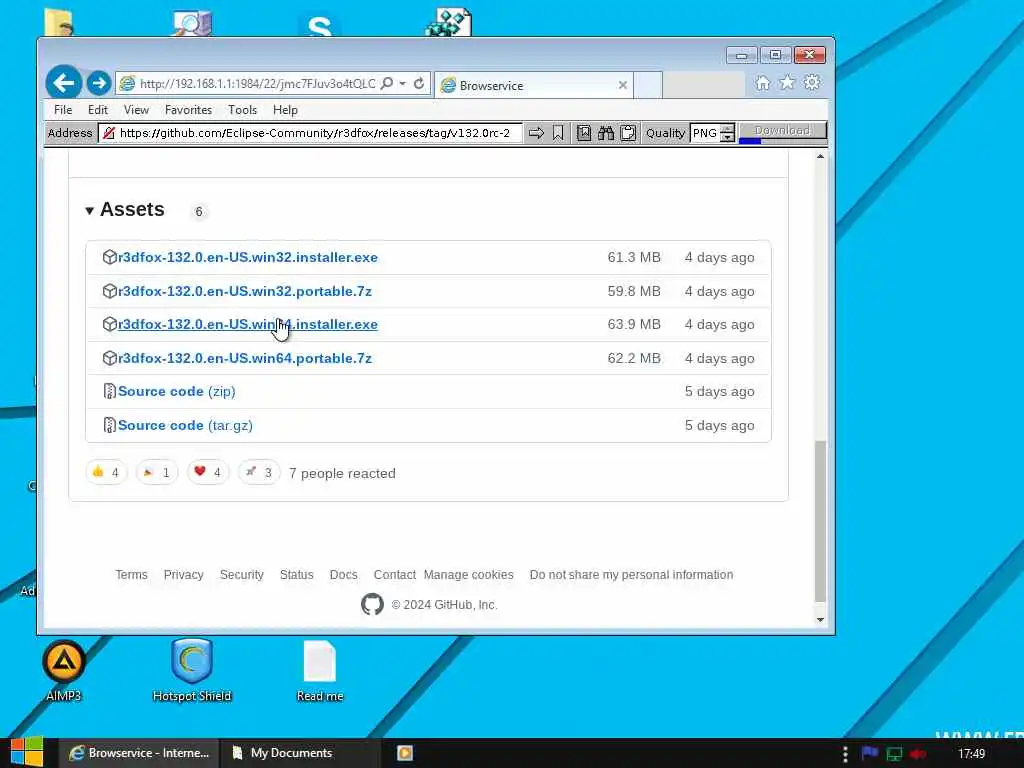The image size is (1024, 768).
Task: Click the Browservice clipboard icon
Action: coord(628,133)
